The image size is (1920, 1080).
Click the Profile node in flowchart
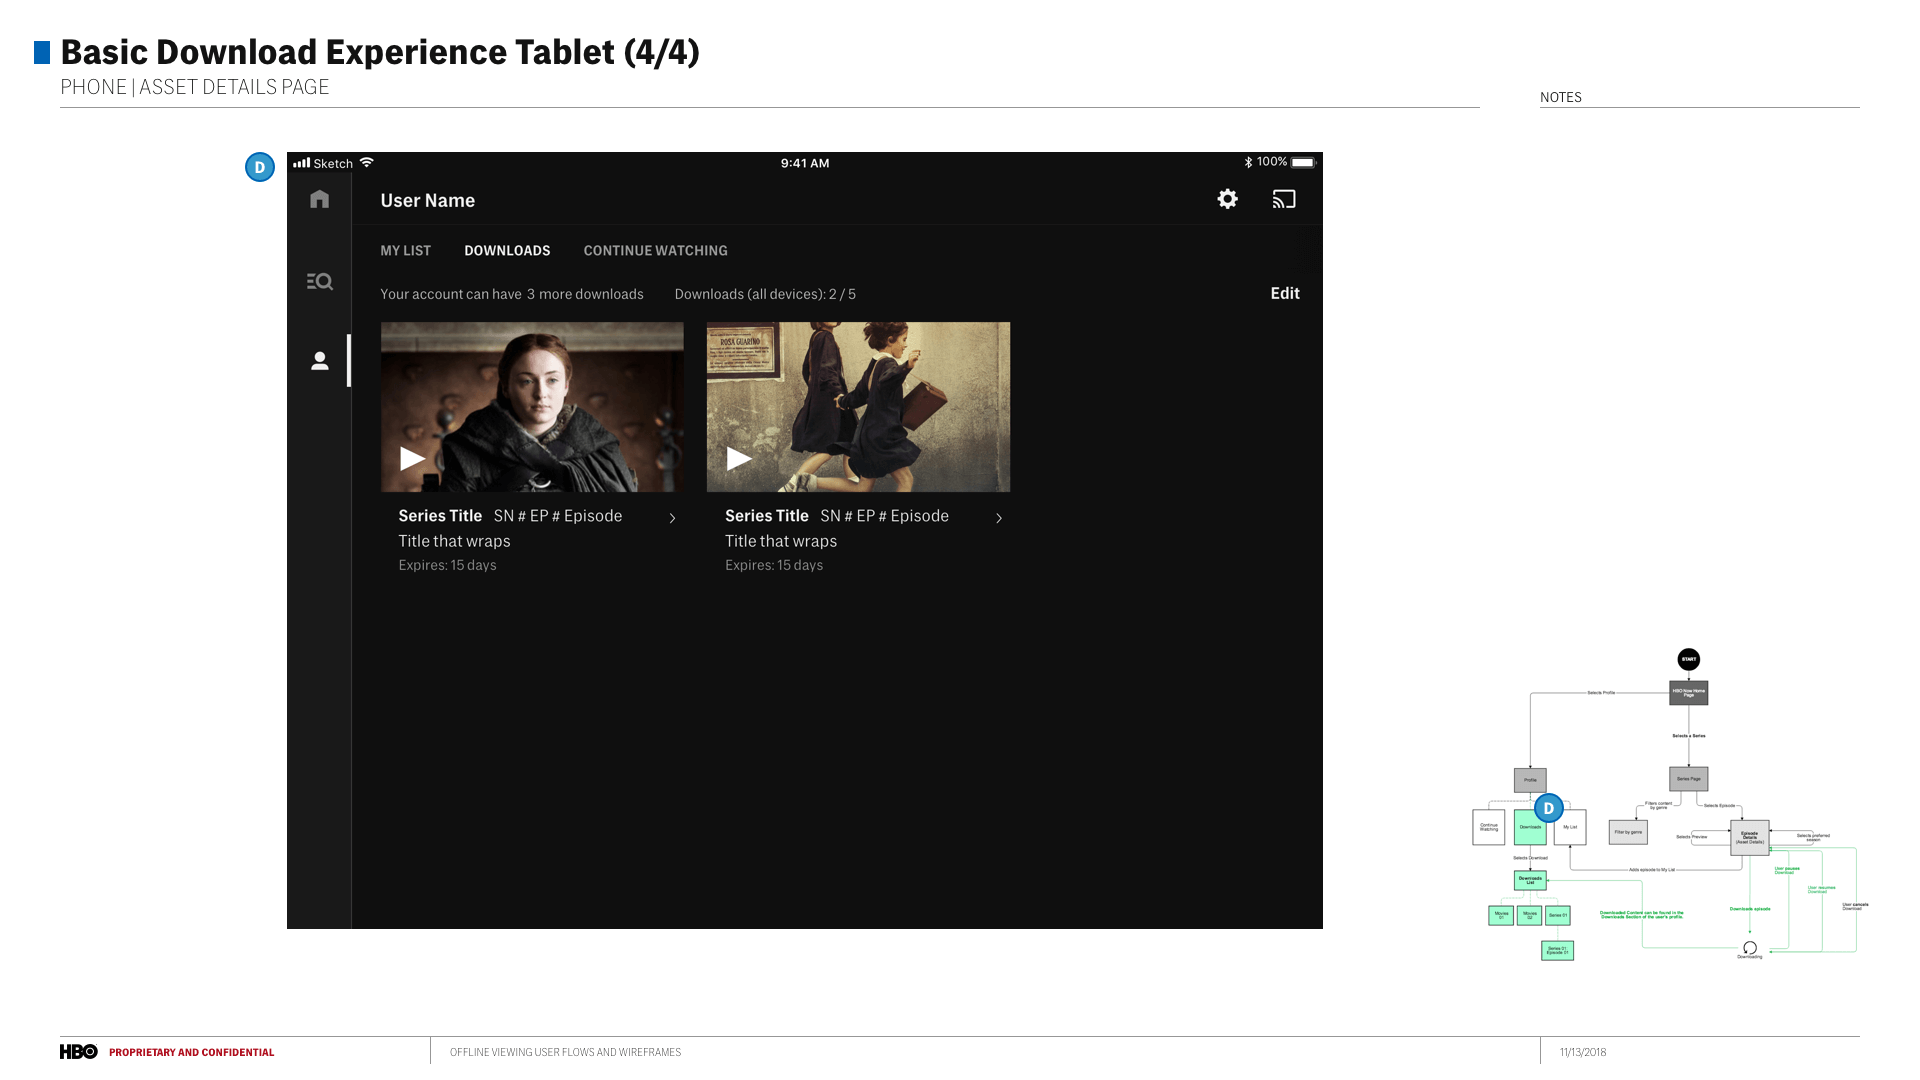1530,780
